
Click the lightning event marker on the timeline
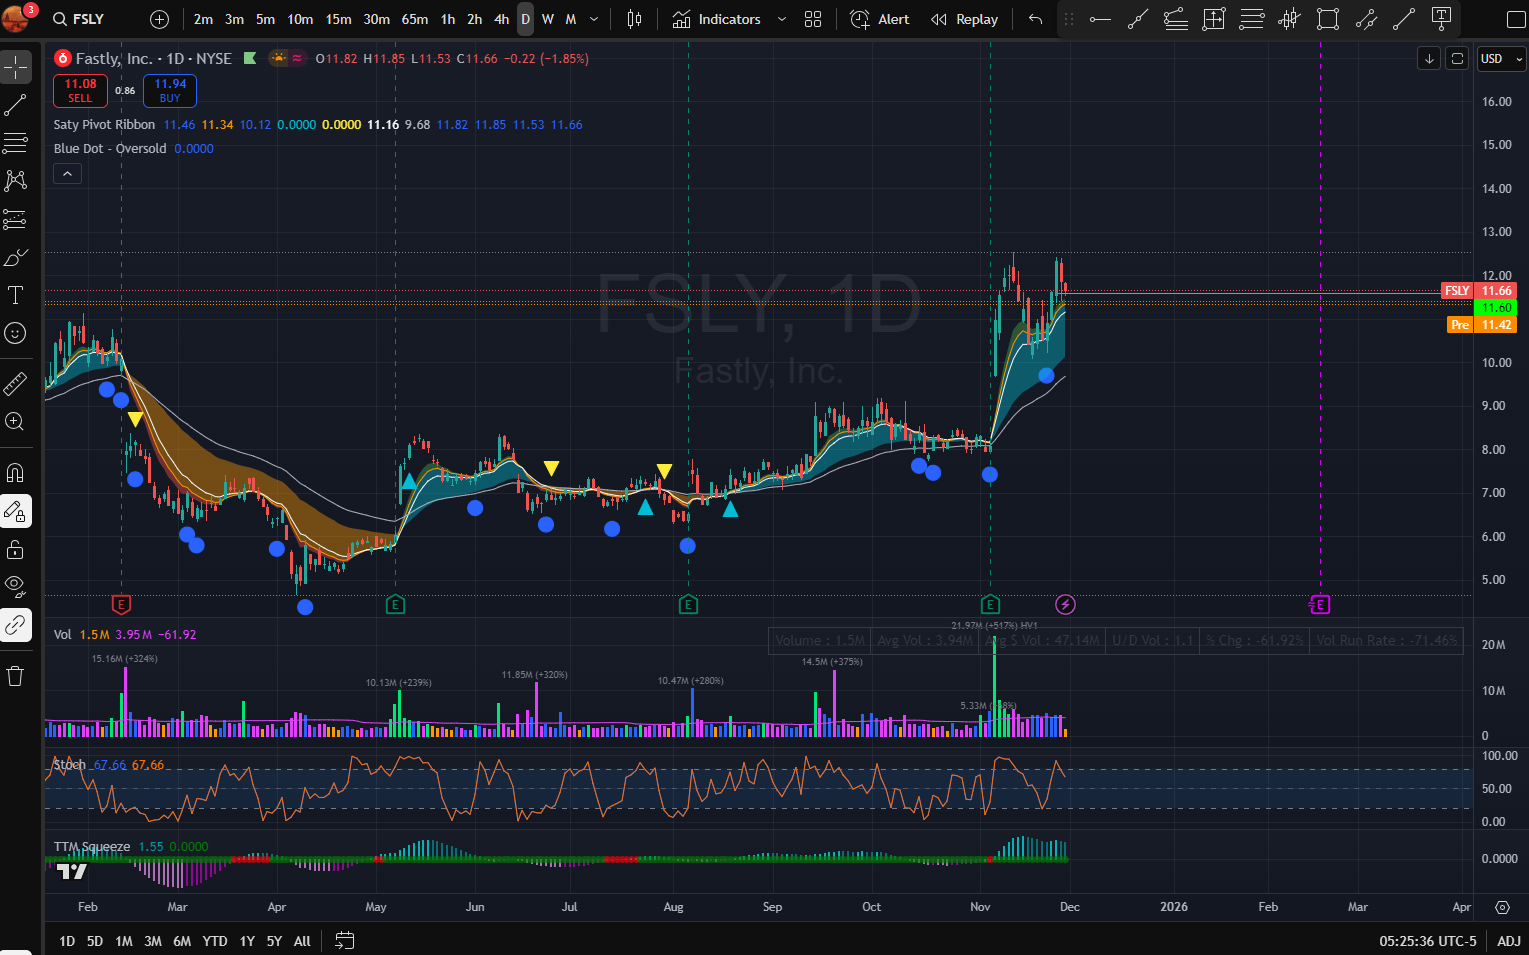1066,604
